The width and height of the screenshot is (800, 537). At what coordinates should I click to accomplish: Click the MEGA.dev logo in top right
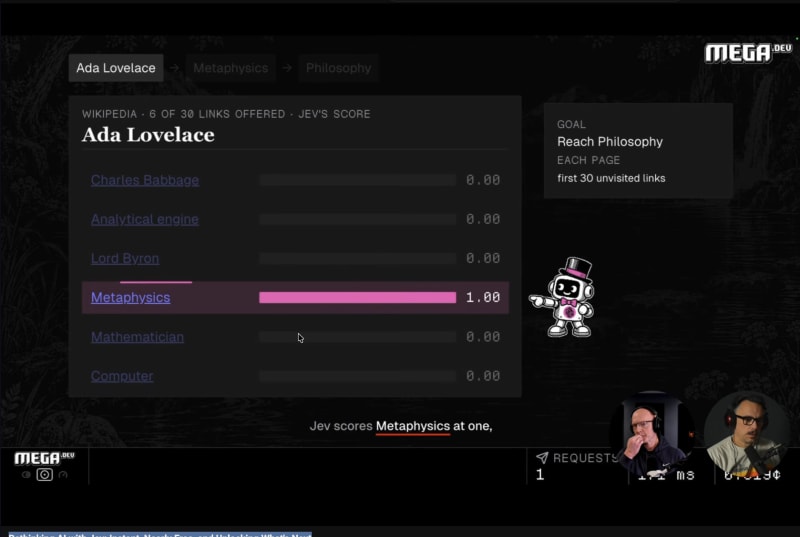(748, 53)
